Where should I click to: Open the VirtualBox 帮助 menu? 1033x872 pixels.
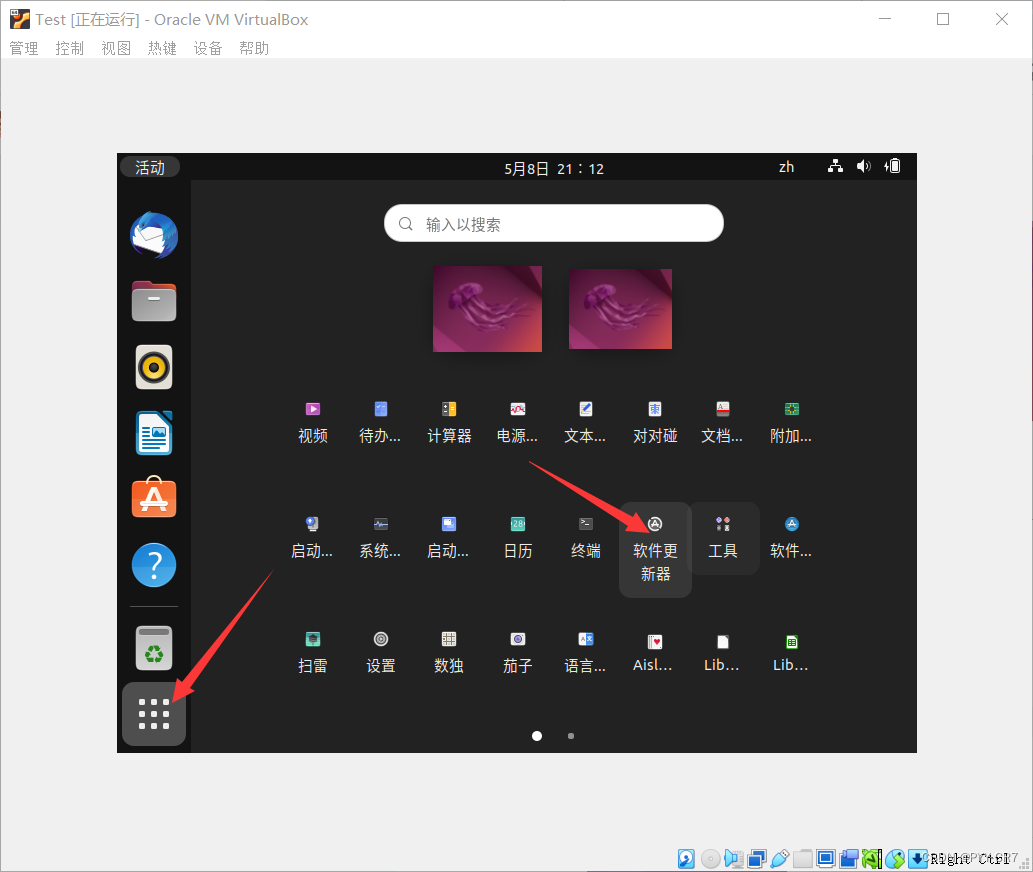point(254,48)
